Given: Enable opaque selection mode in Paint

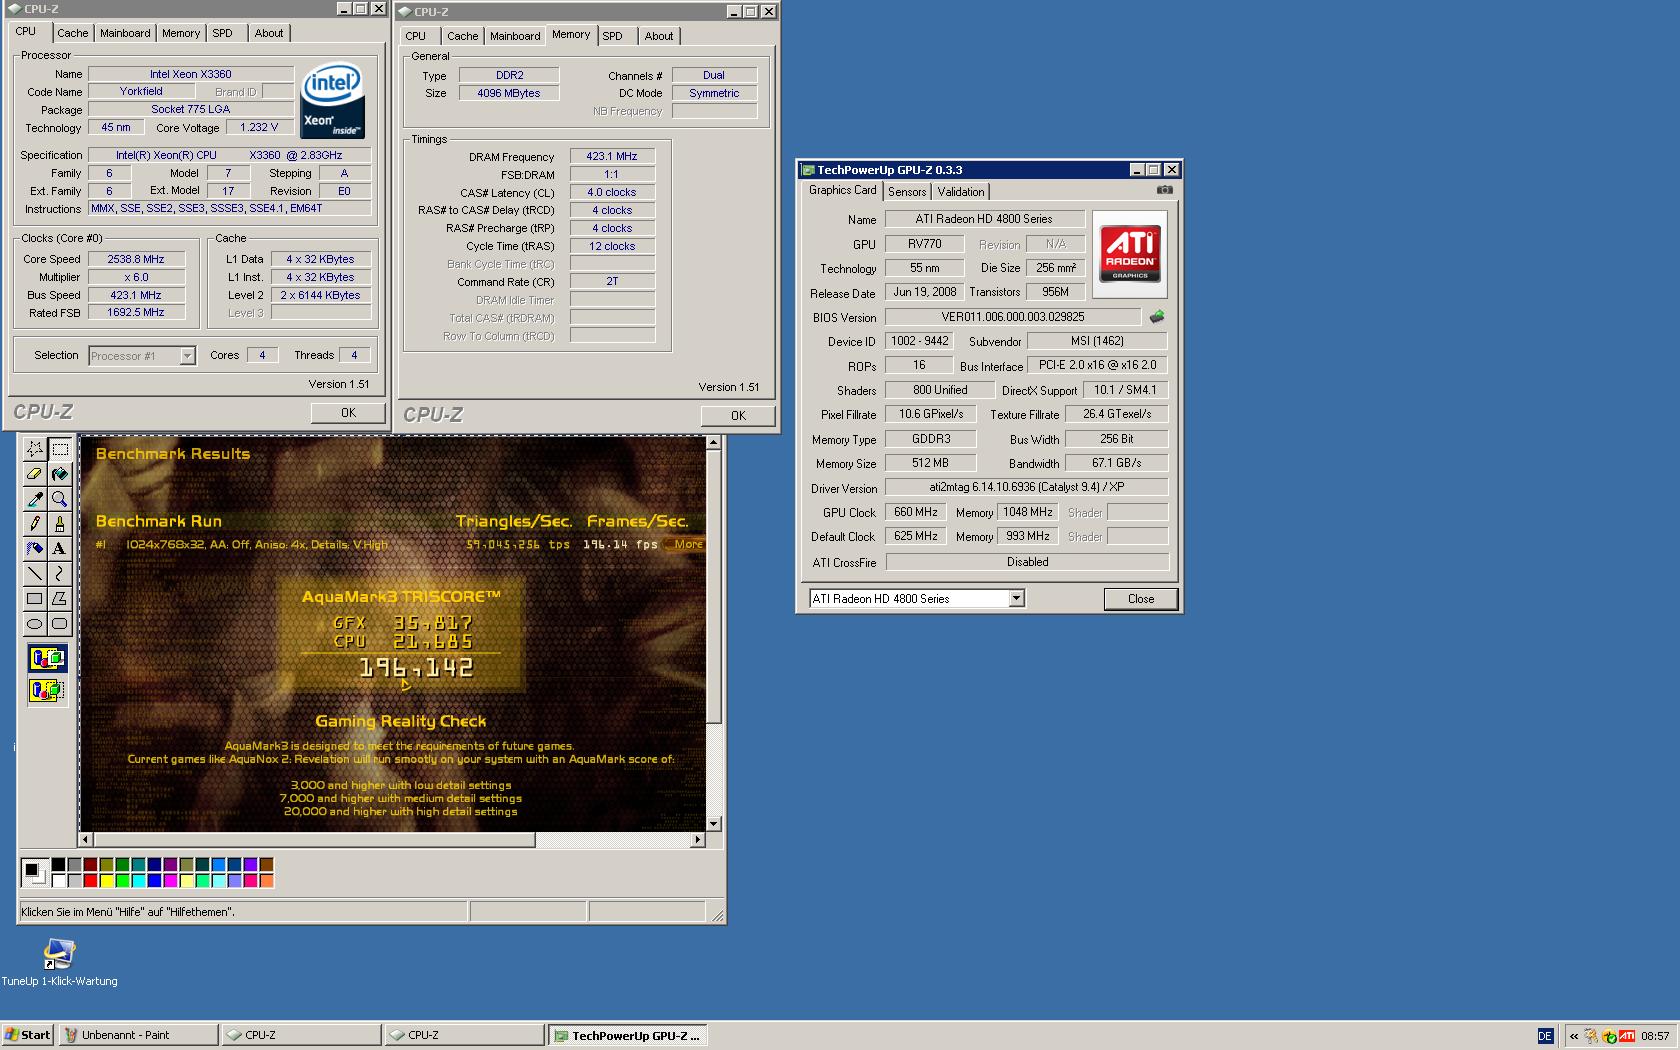Looking at the screenshot, I should point(47,659).
